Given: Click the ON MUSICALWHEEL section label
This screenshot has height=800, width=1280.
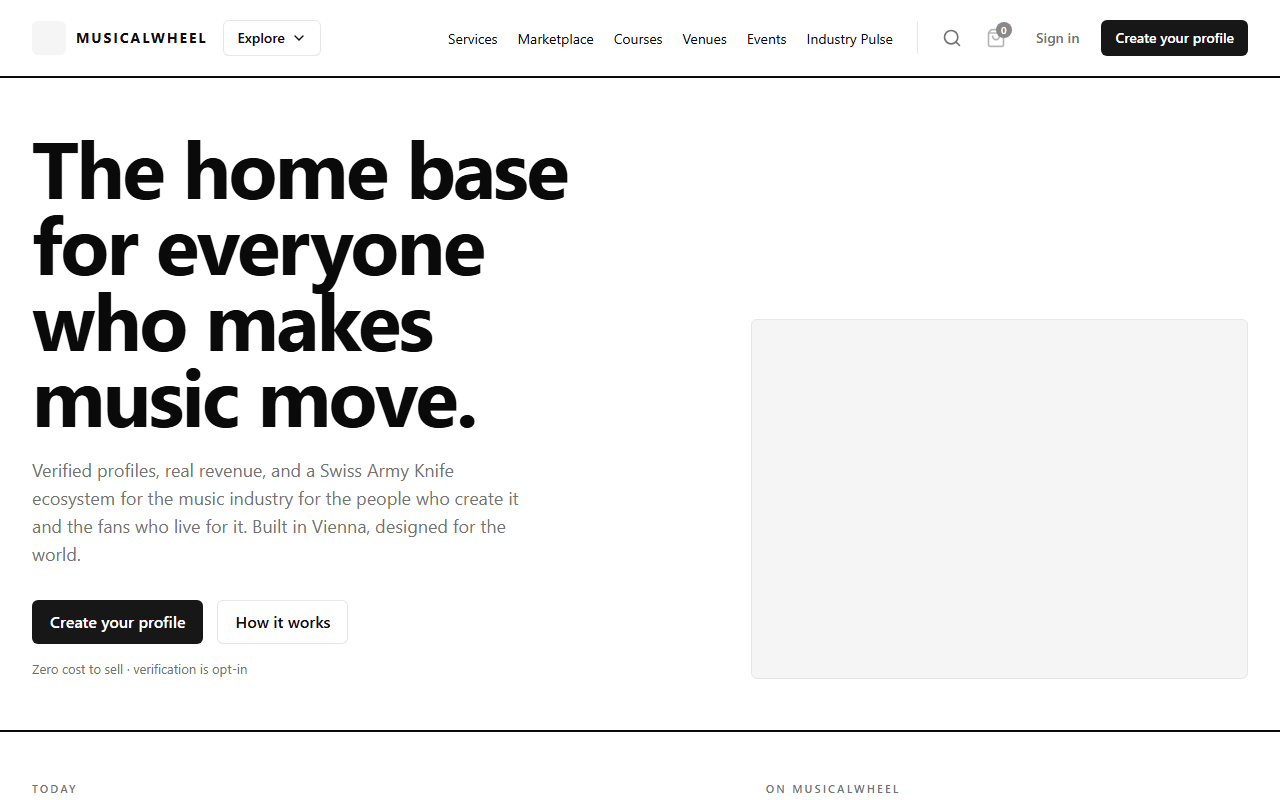Looking at the screenshot, I should [x=833, y=789].
